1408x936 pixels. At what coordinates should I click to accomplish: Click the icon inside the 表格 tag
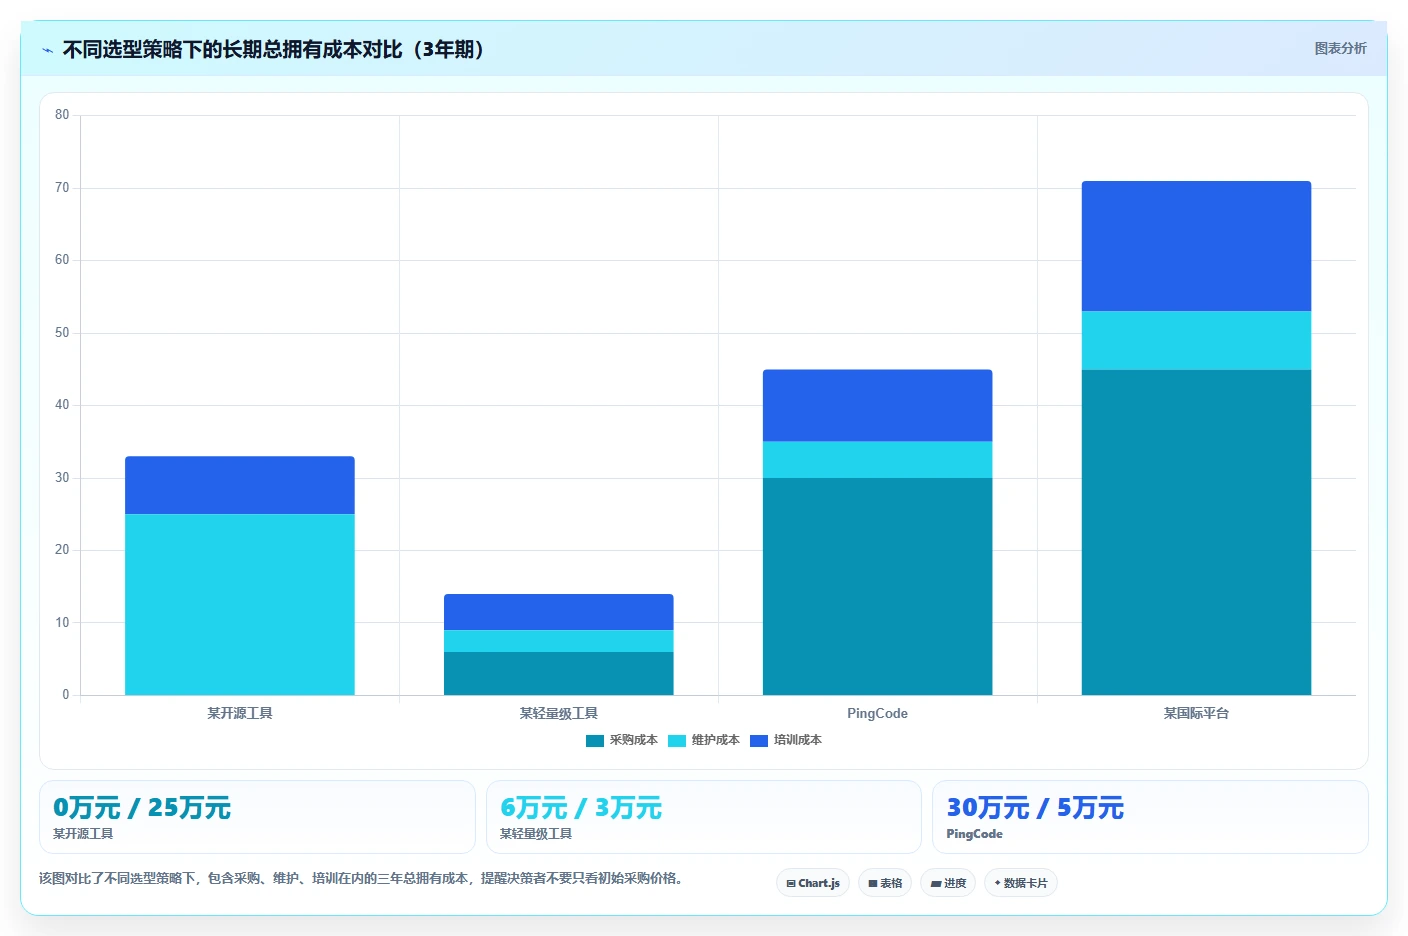click(873, 884)
